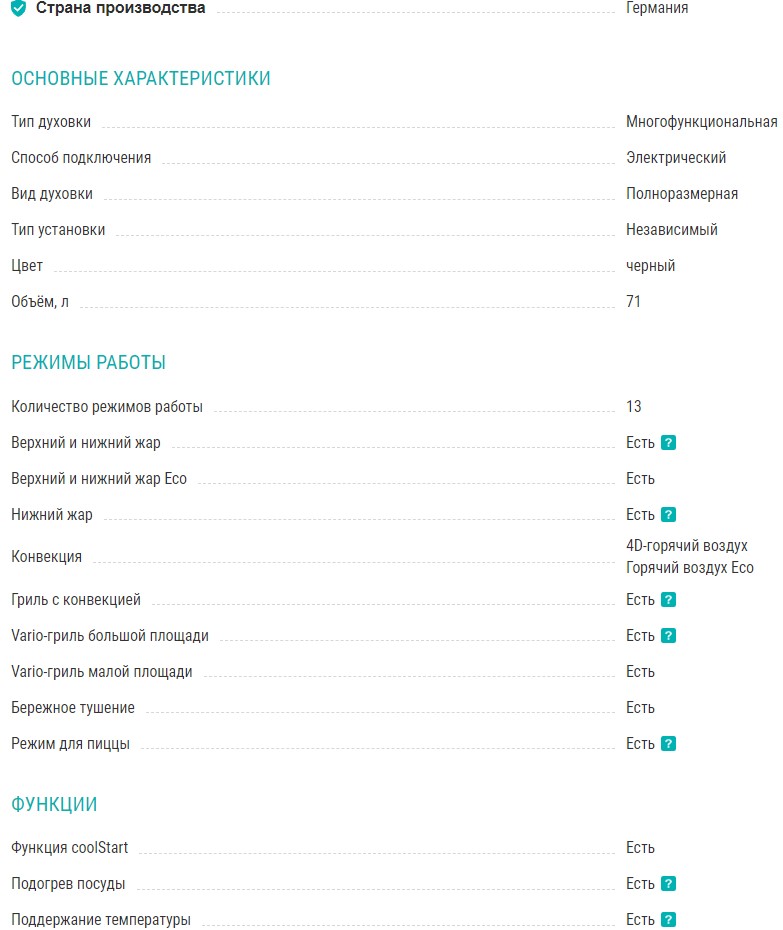The height and width of the screenshot is (930, 783).
Task: Click the ФУНКЦИИ section heading
Action: (x=54, y=805)
